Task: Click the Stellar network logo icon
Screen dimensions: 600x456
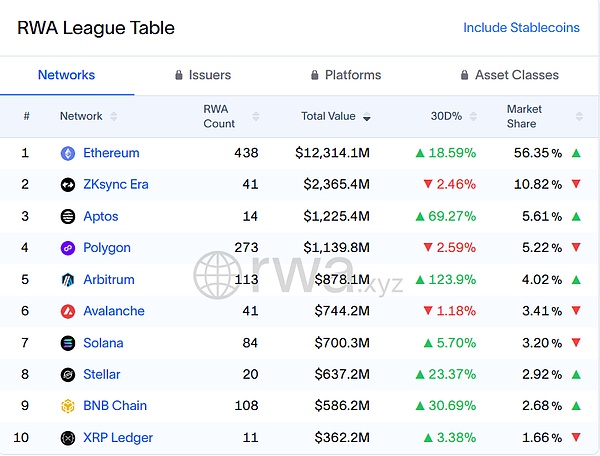Action: 68,375
